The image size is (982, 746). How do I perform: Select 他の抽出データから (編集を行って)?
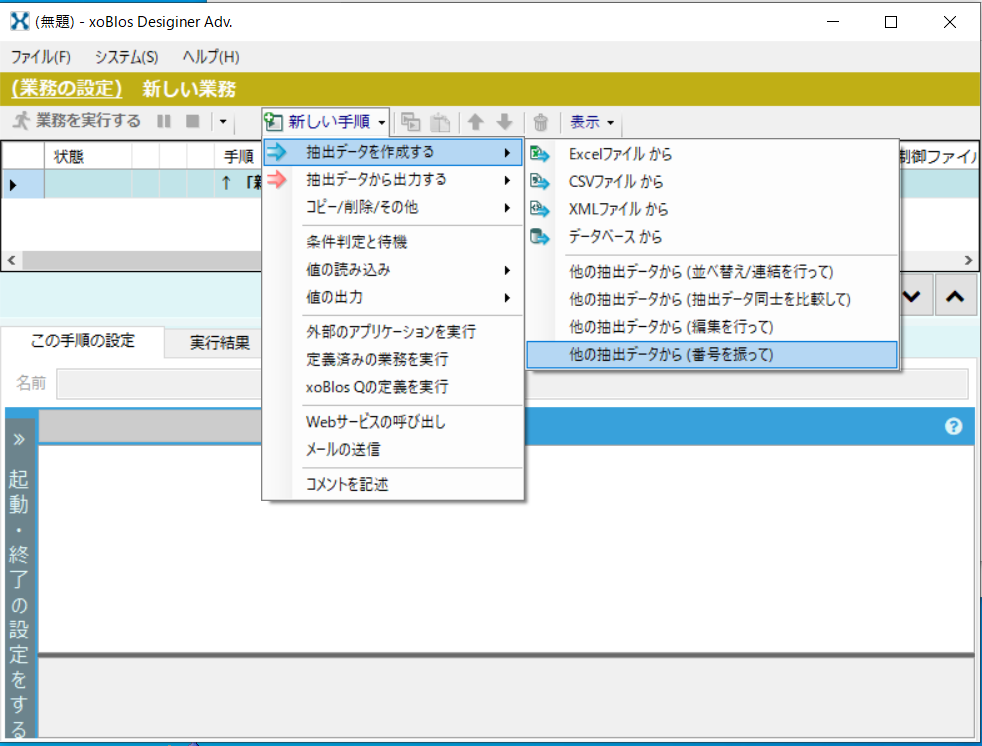point(712,327)
